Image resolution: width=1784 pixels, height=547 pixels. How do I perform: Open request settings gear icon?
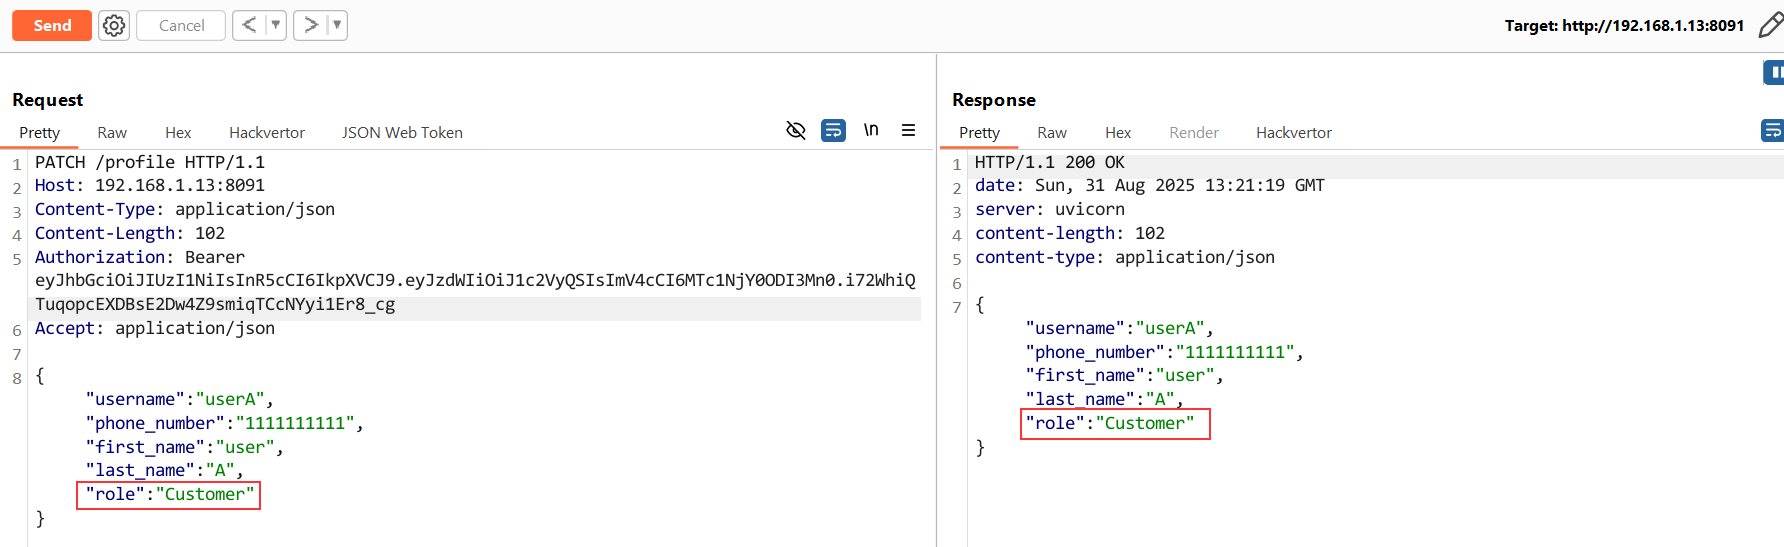coord(114,25)
